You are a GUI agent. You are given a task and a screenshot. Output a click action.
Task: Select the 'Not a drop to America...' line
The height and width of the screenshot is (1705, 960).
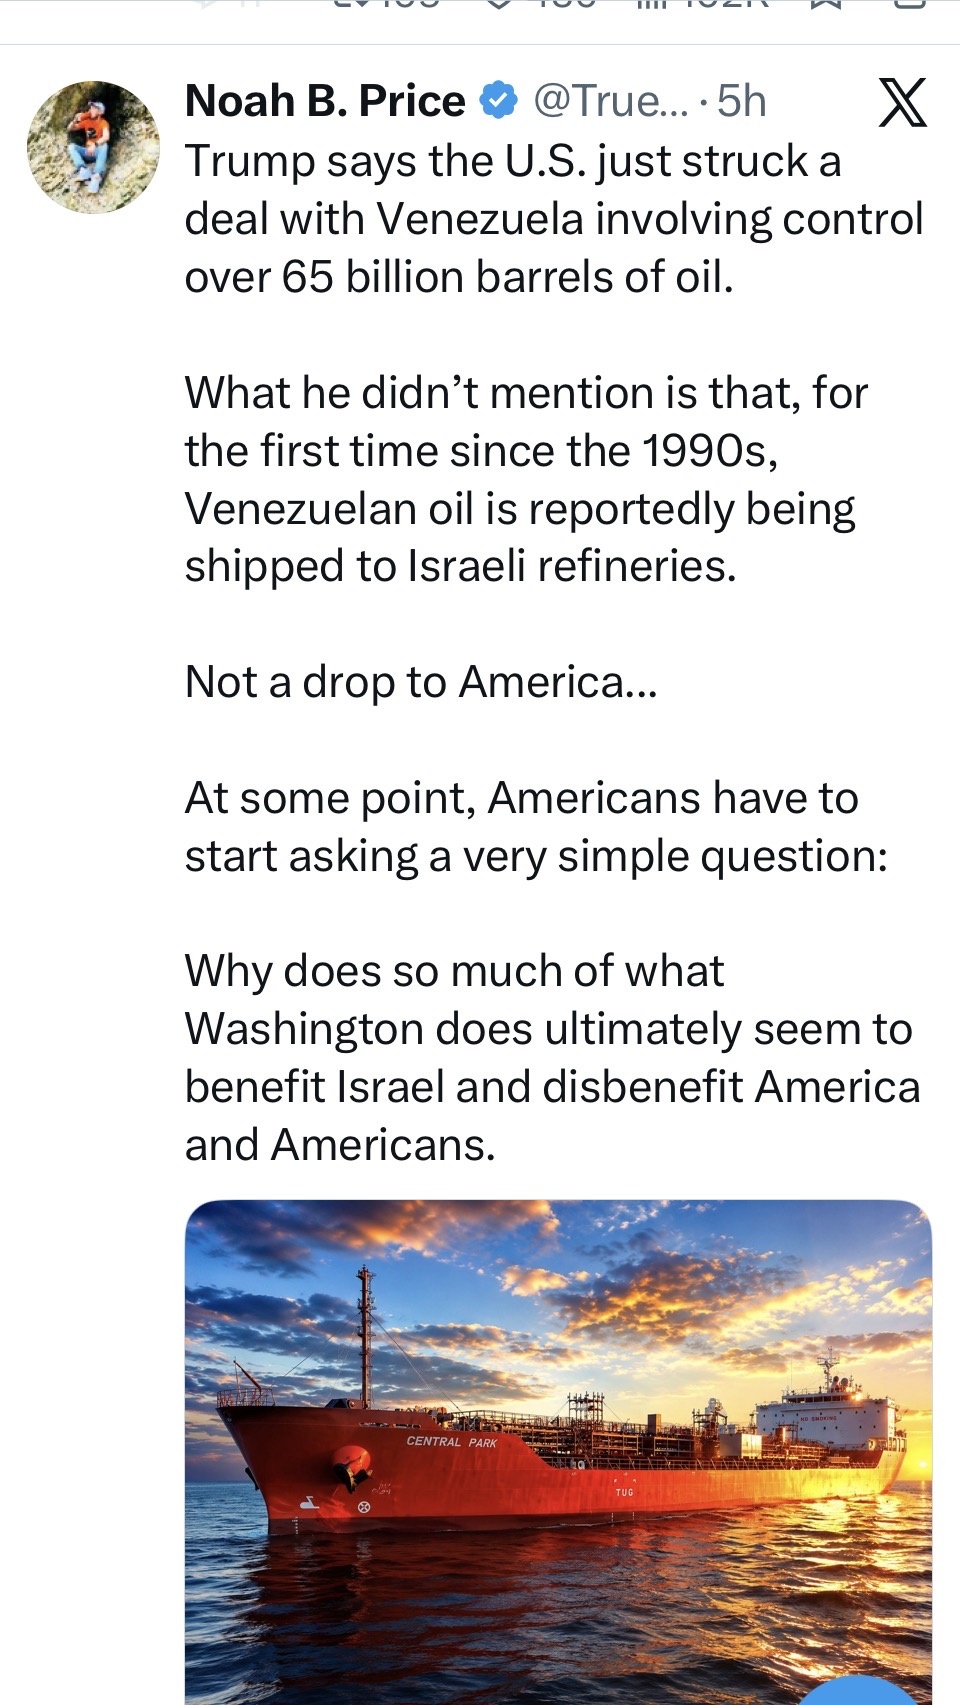421,682
